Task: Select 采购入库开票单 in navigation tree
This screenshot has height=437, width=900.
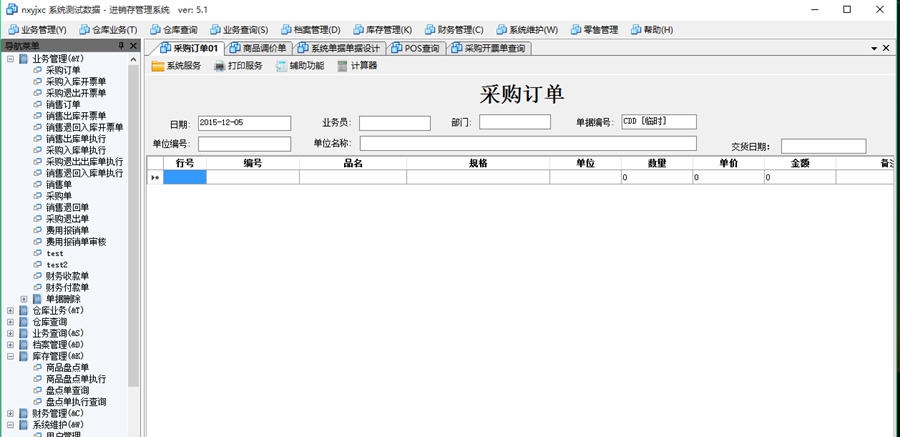Action: tap(76, 82)
